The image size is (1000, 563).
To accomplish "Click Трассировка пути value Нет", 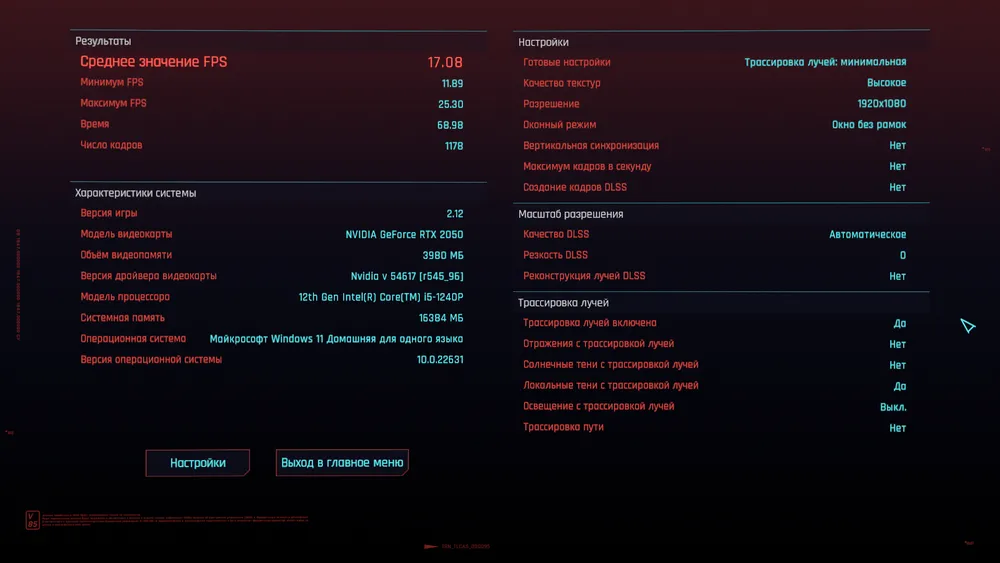I will click(x=898, y=428).
